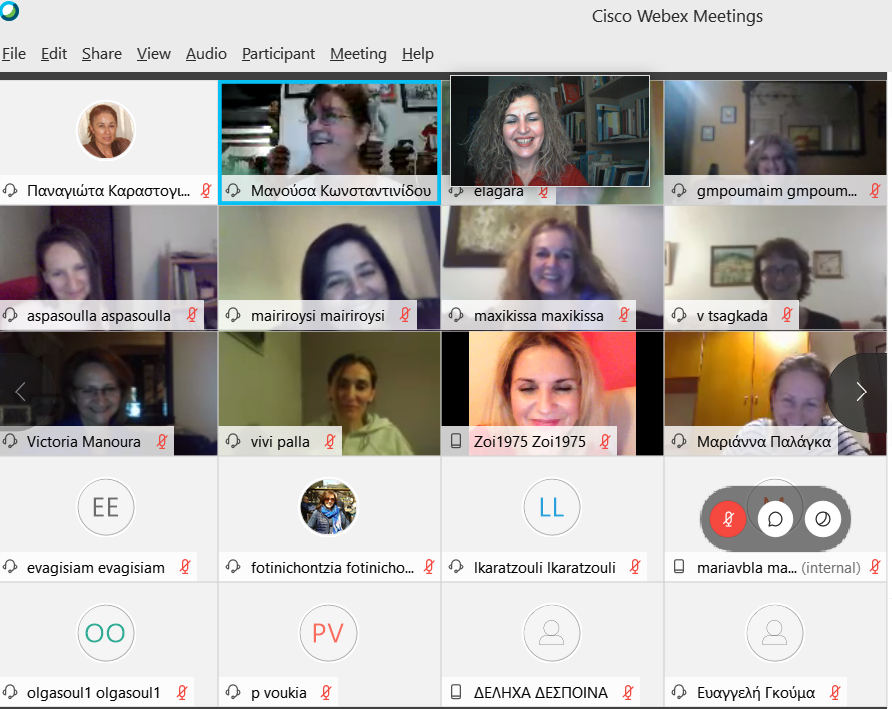Click the circular button beside chat
Screen dimensions: 892x709
823,519
